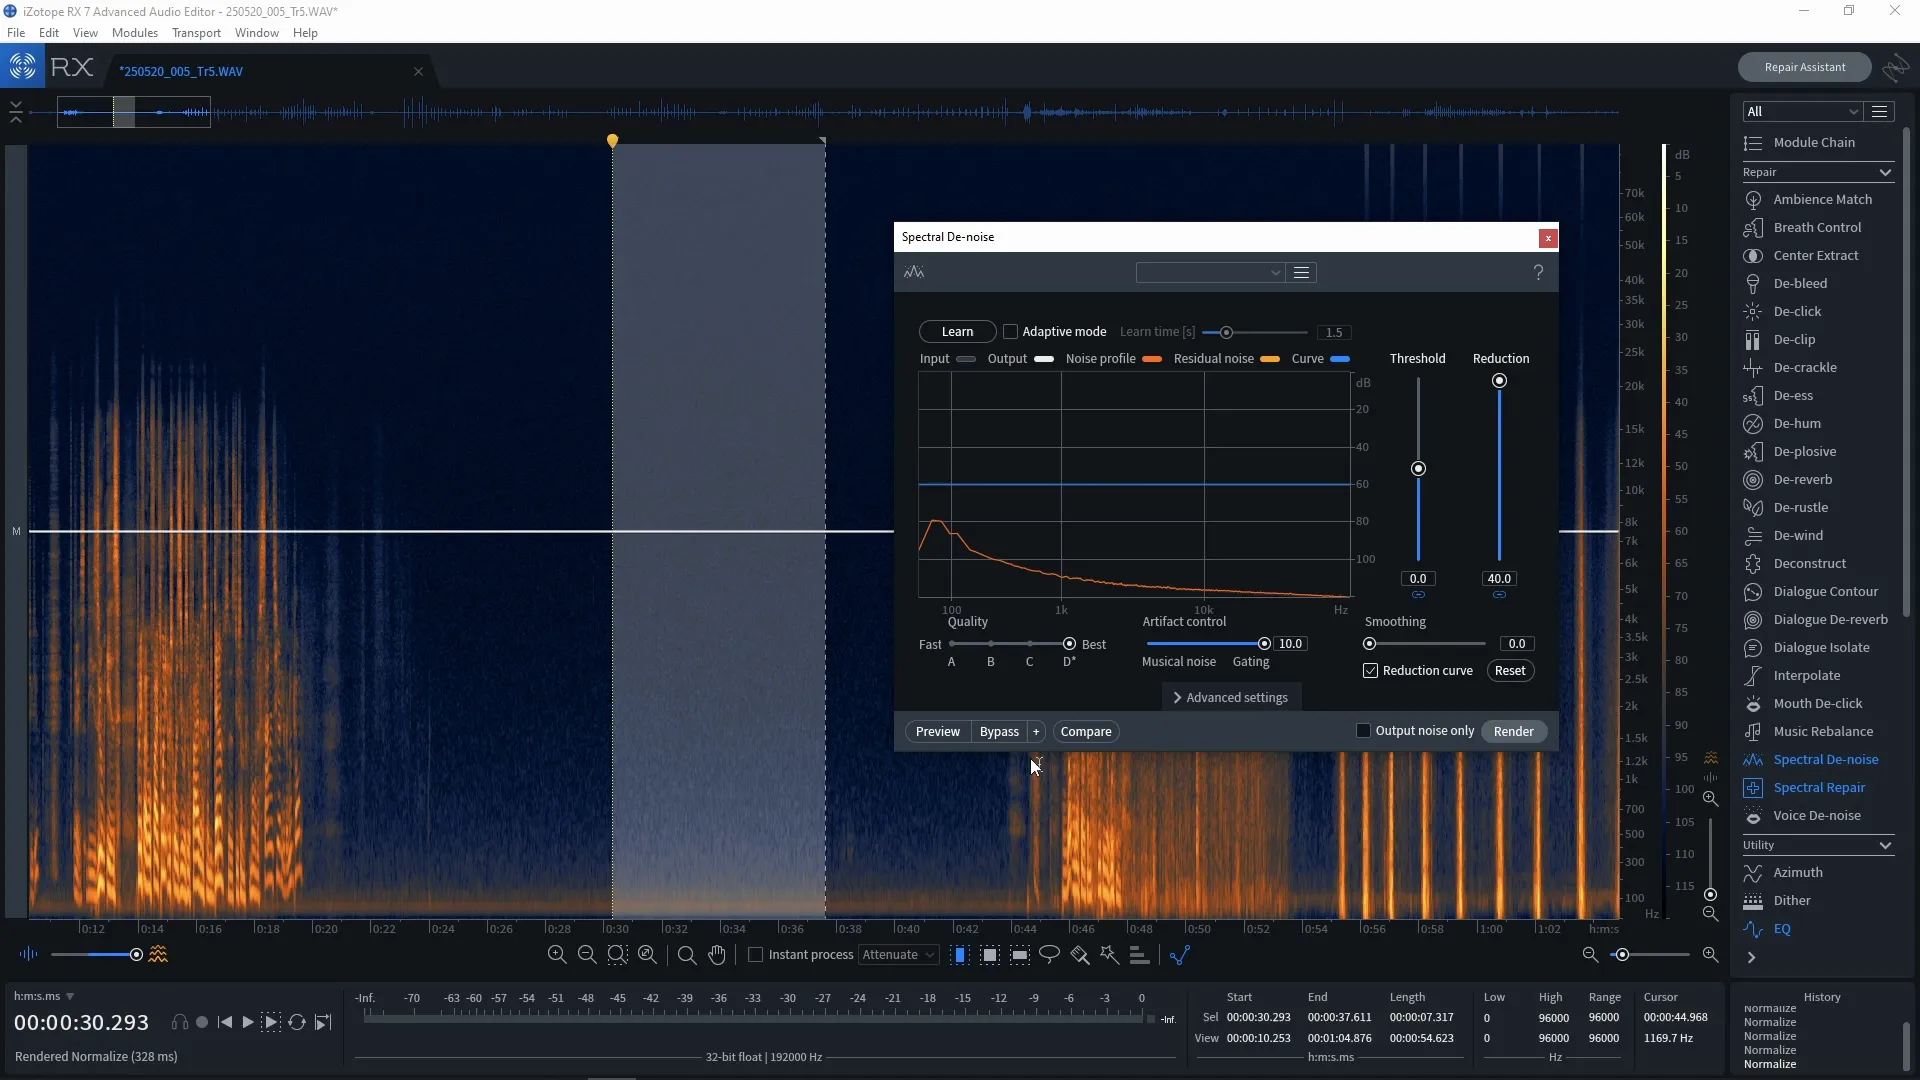Adjust the Smoothing slider handle
Screen dimensions: 1920x1080
pyautogui.click(x=1369, y=644)
